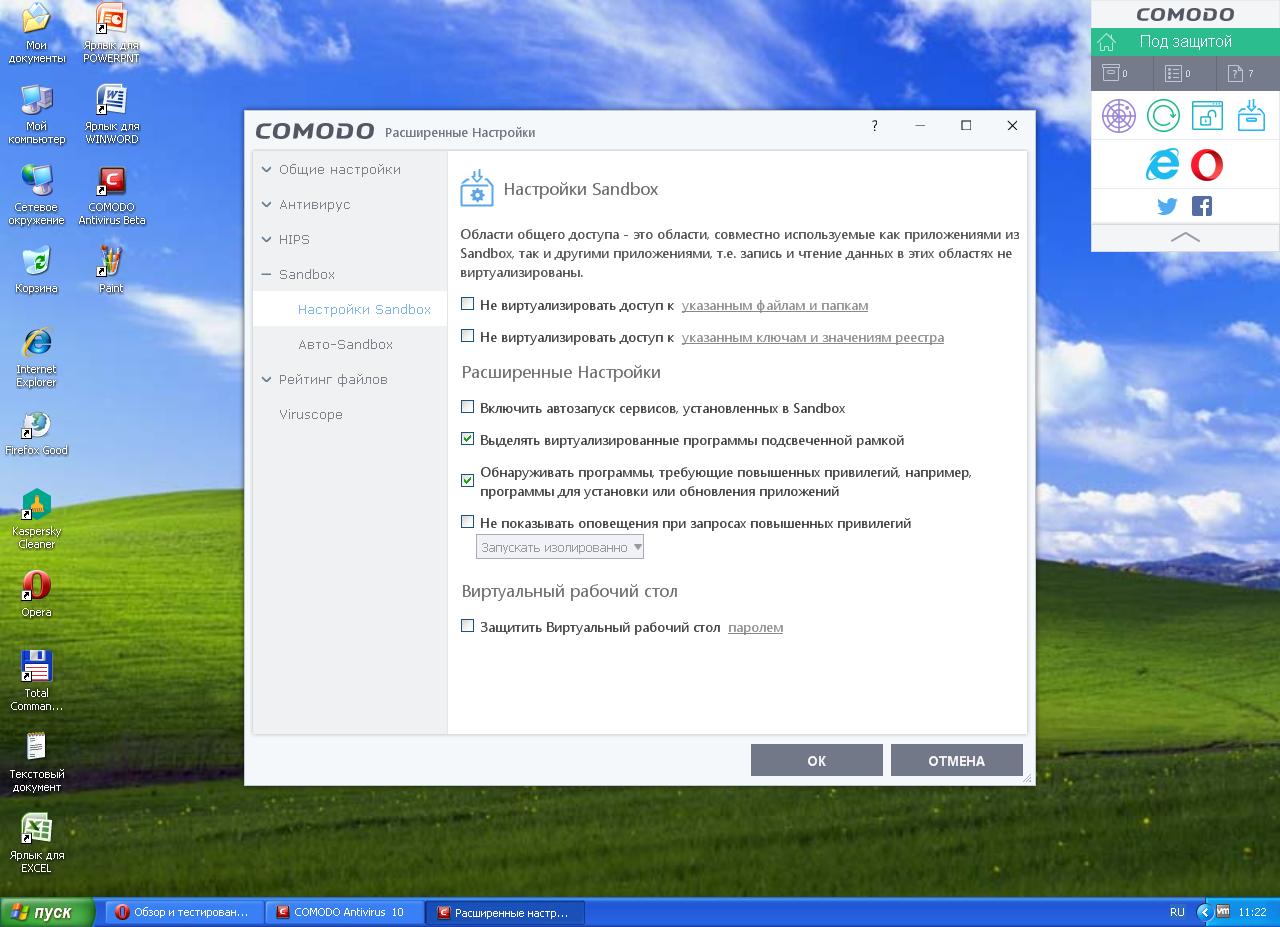The height and width of the screenshot is (927, 1280).
Task: Open help with the question mark button
Action: pyautogui.click(x=875, y=126)
